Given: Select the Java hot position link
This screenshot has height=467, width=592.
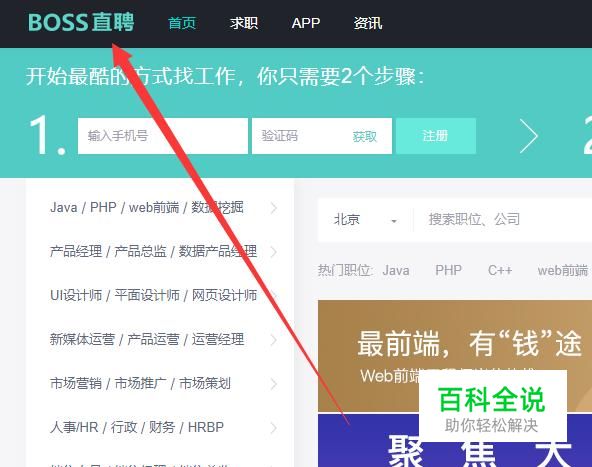Looking at the screenshot, I should pyautogui.click(x=396, y=270).
